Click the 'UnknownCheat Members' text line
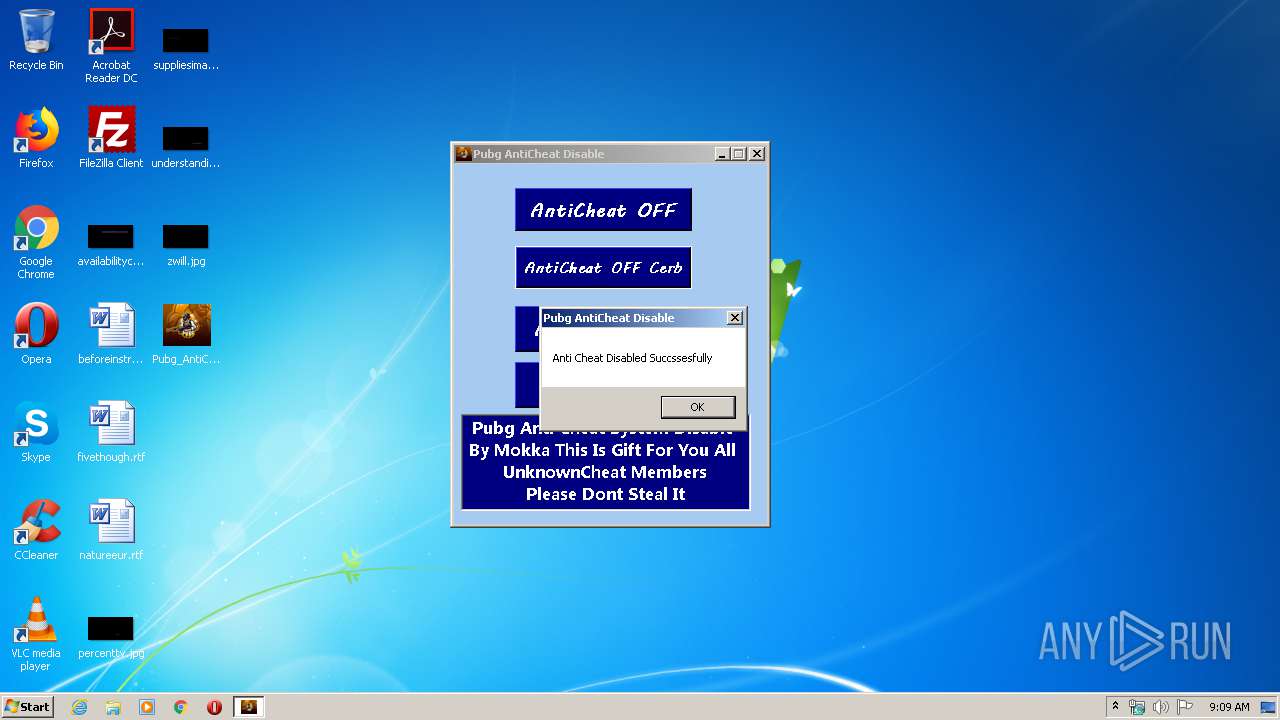The width and height of the screenshot is (1280, 720). (x=605, y=472)
